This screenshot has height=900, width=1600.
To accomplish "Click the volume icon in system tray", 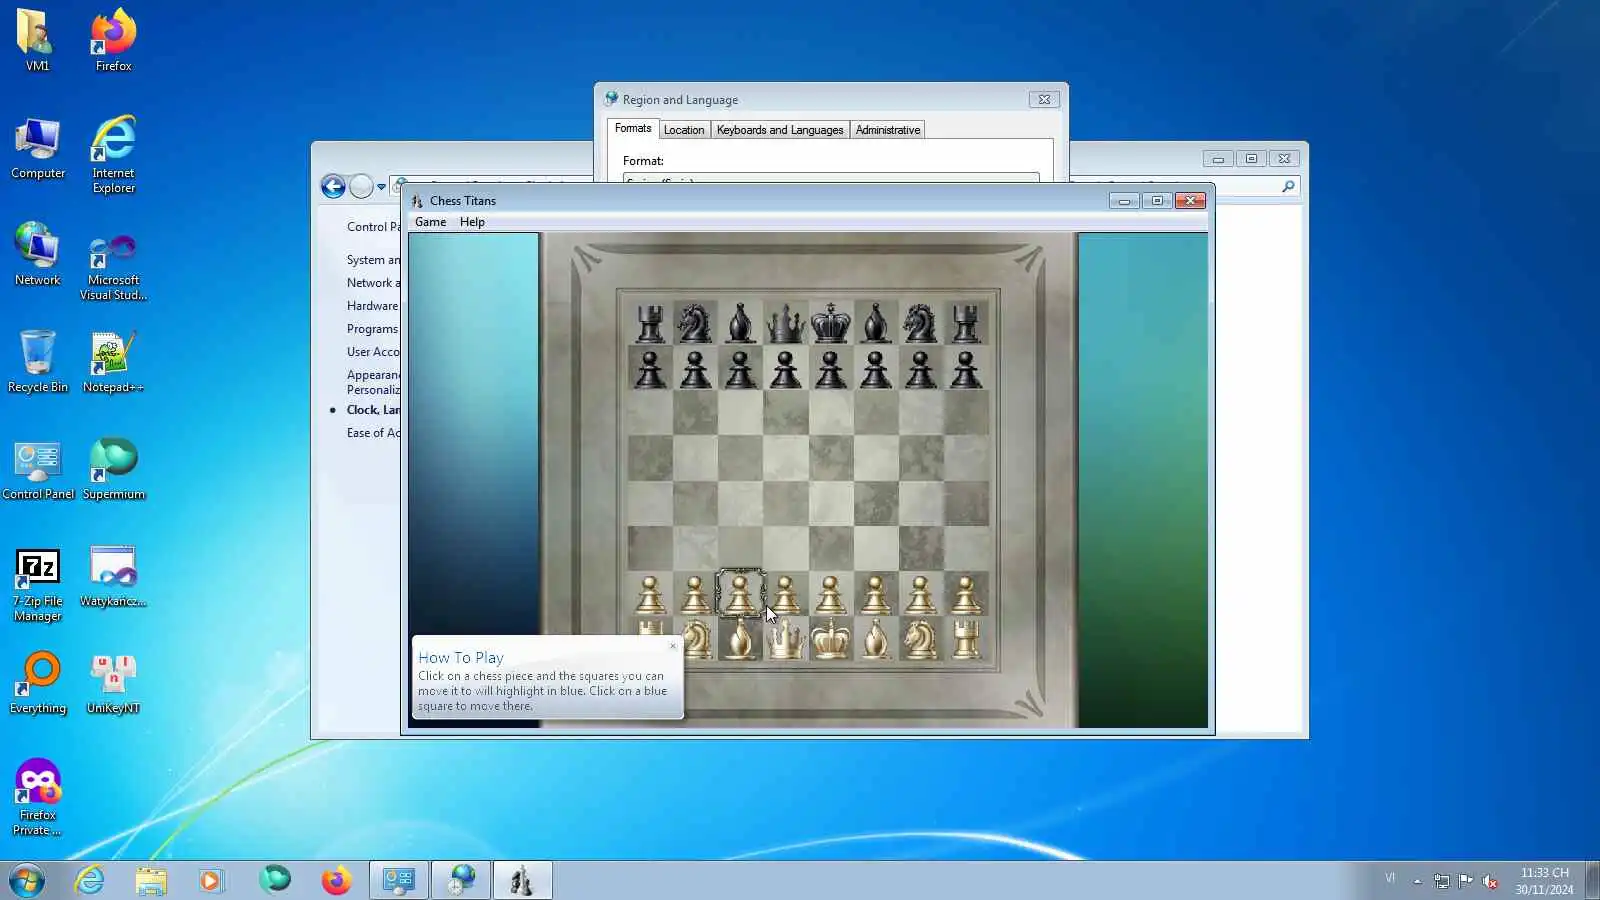I will pyautogui.click(x=1489, y=881).
